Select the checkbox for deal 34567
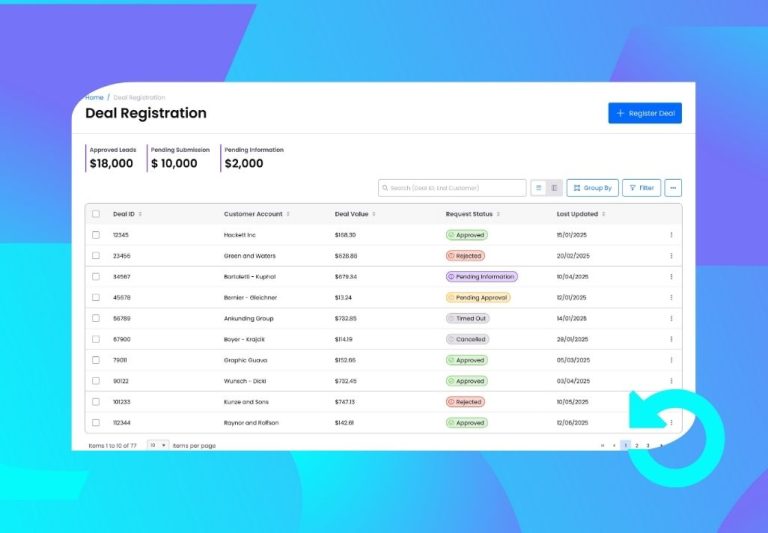 point(96,277)
